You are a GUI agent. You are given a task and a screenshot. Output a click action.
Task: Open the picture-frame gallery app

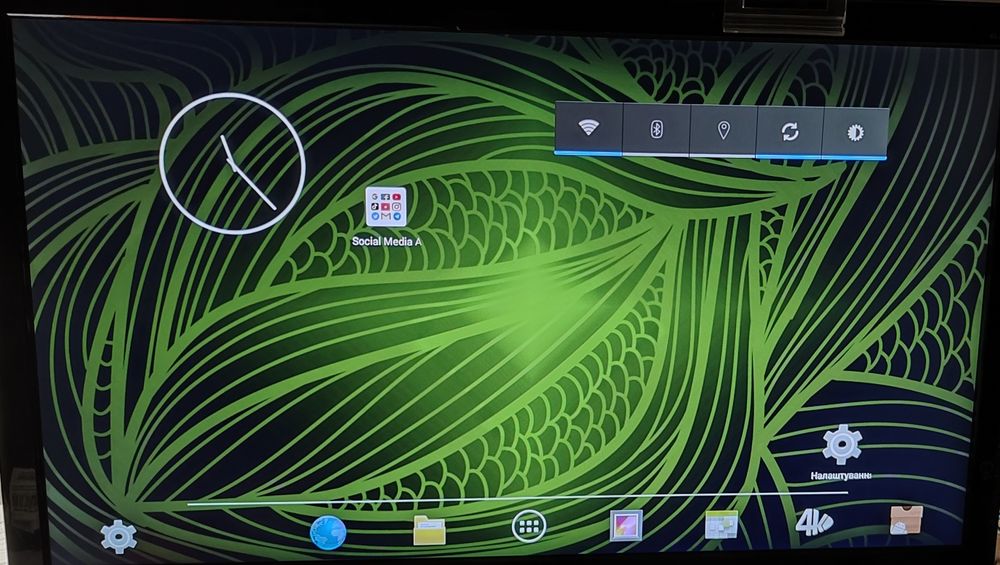(626, 525)
